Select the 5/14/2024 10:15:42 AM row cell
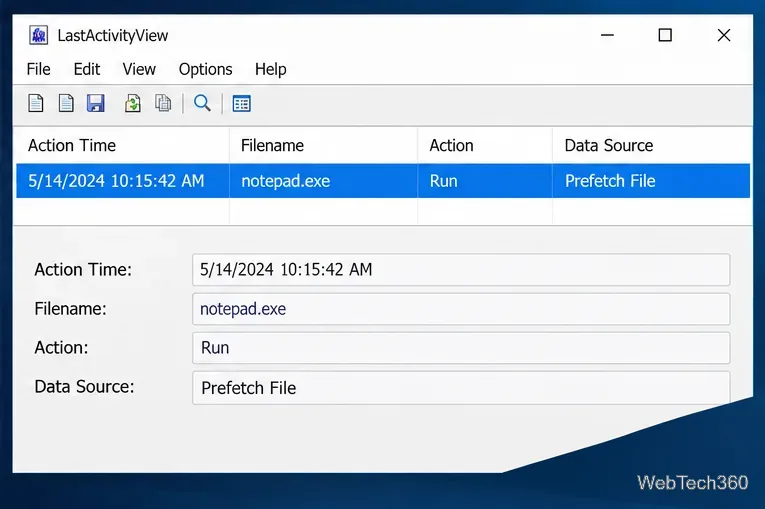The height and width of the screenshot is (509, 765). (x=122, y=181)
